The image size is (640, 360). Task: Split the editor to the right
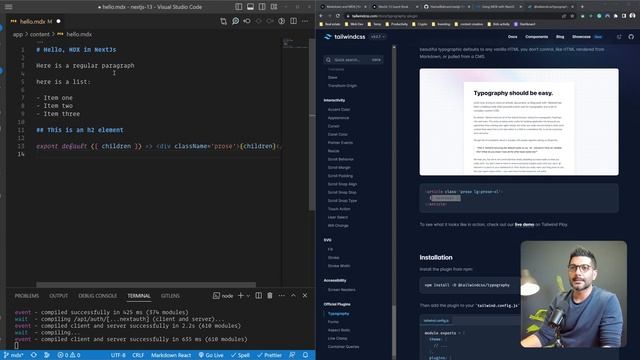pyautogui.click(x=293, y=21)
